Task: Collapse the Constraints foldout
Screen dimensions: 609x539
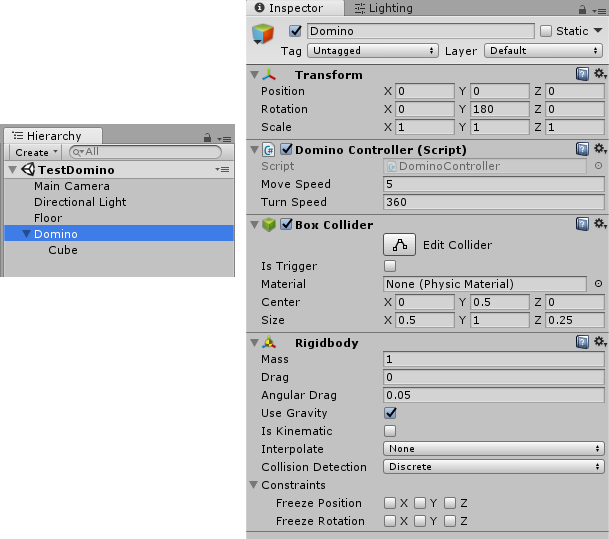Action: coord(254,485)
